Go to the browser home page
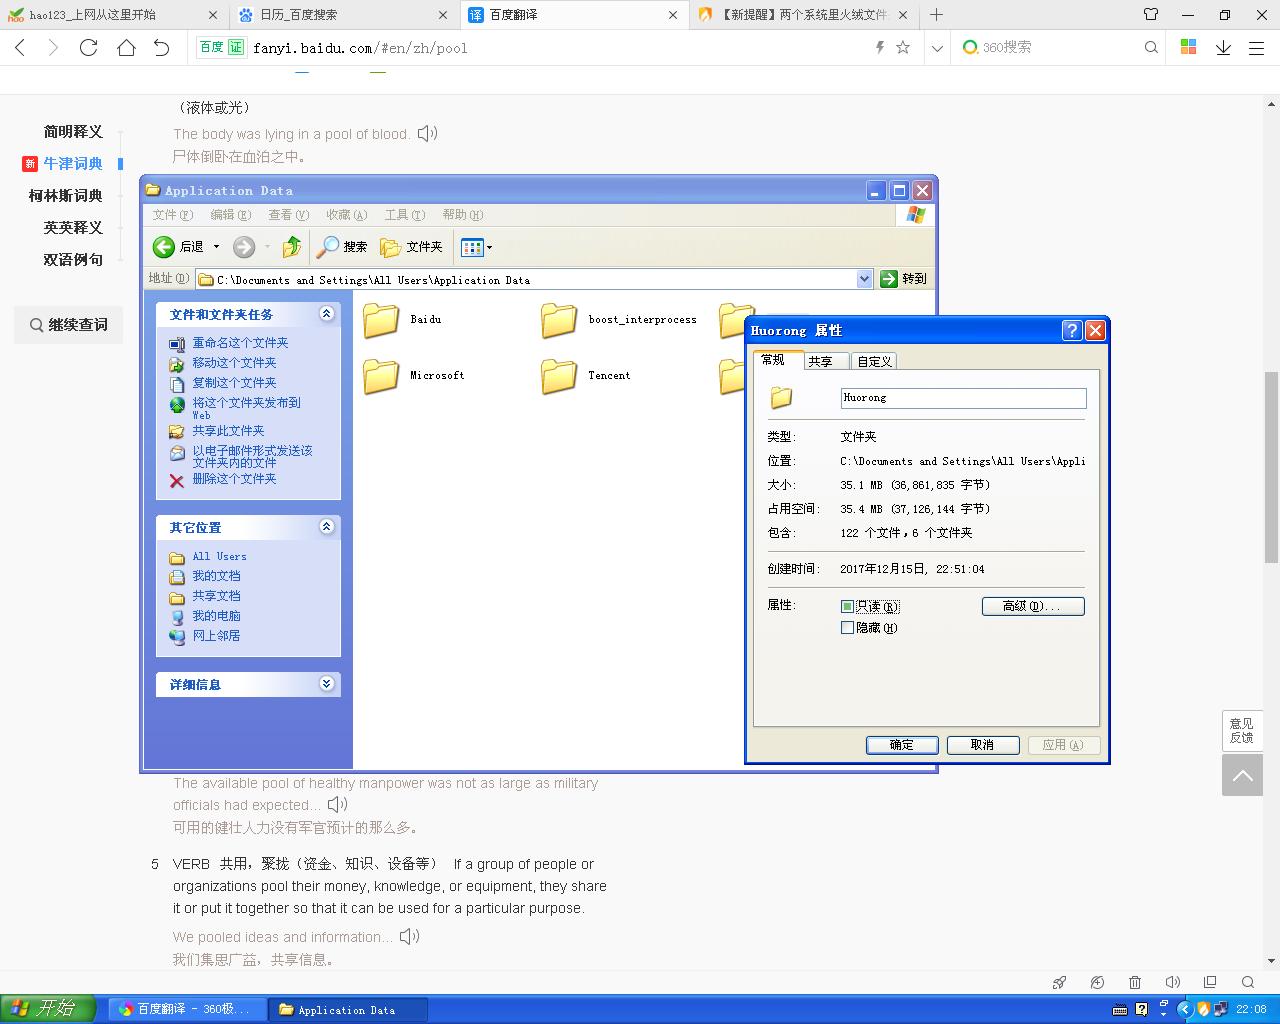The image size is (1280, 1024). point(126,47)
